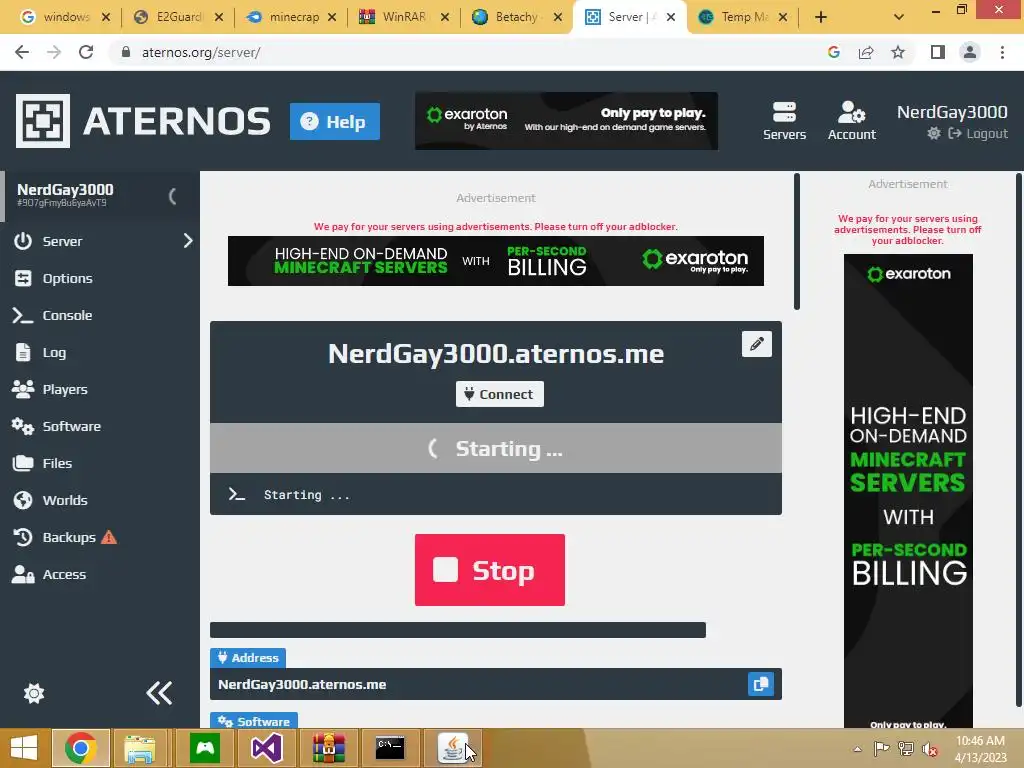
Task: Bookmark this page with the star icon
Action: pos(898,52)
